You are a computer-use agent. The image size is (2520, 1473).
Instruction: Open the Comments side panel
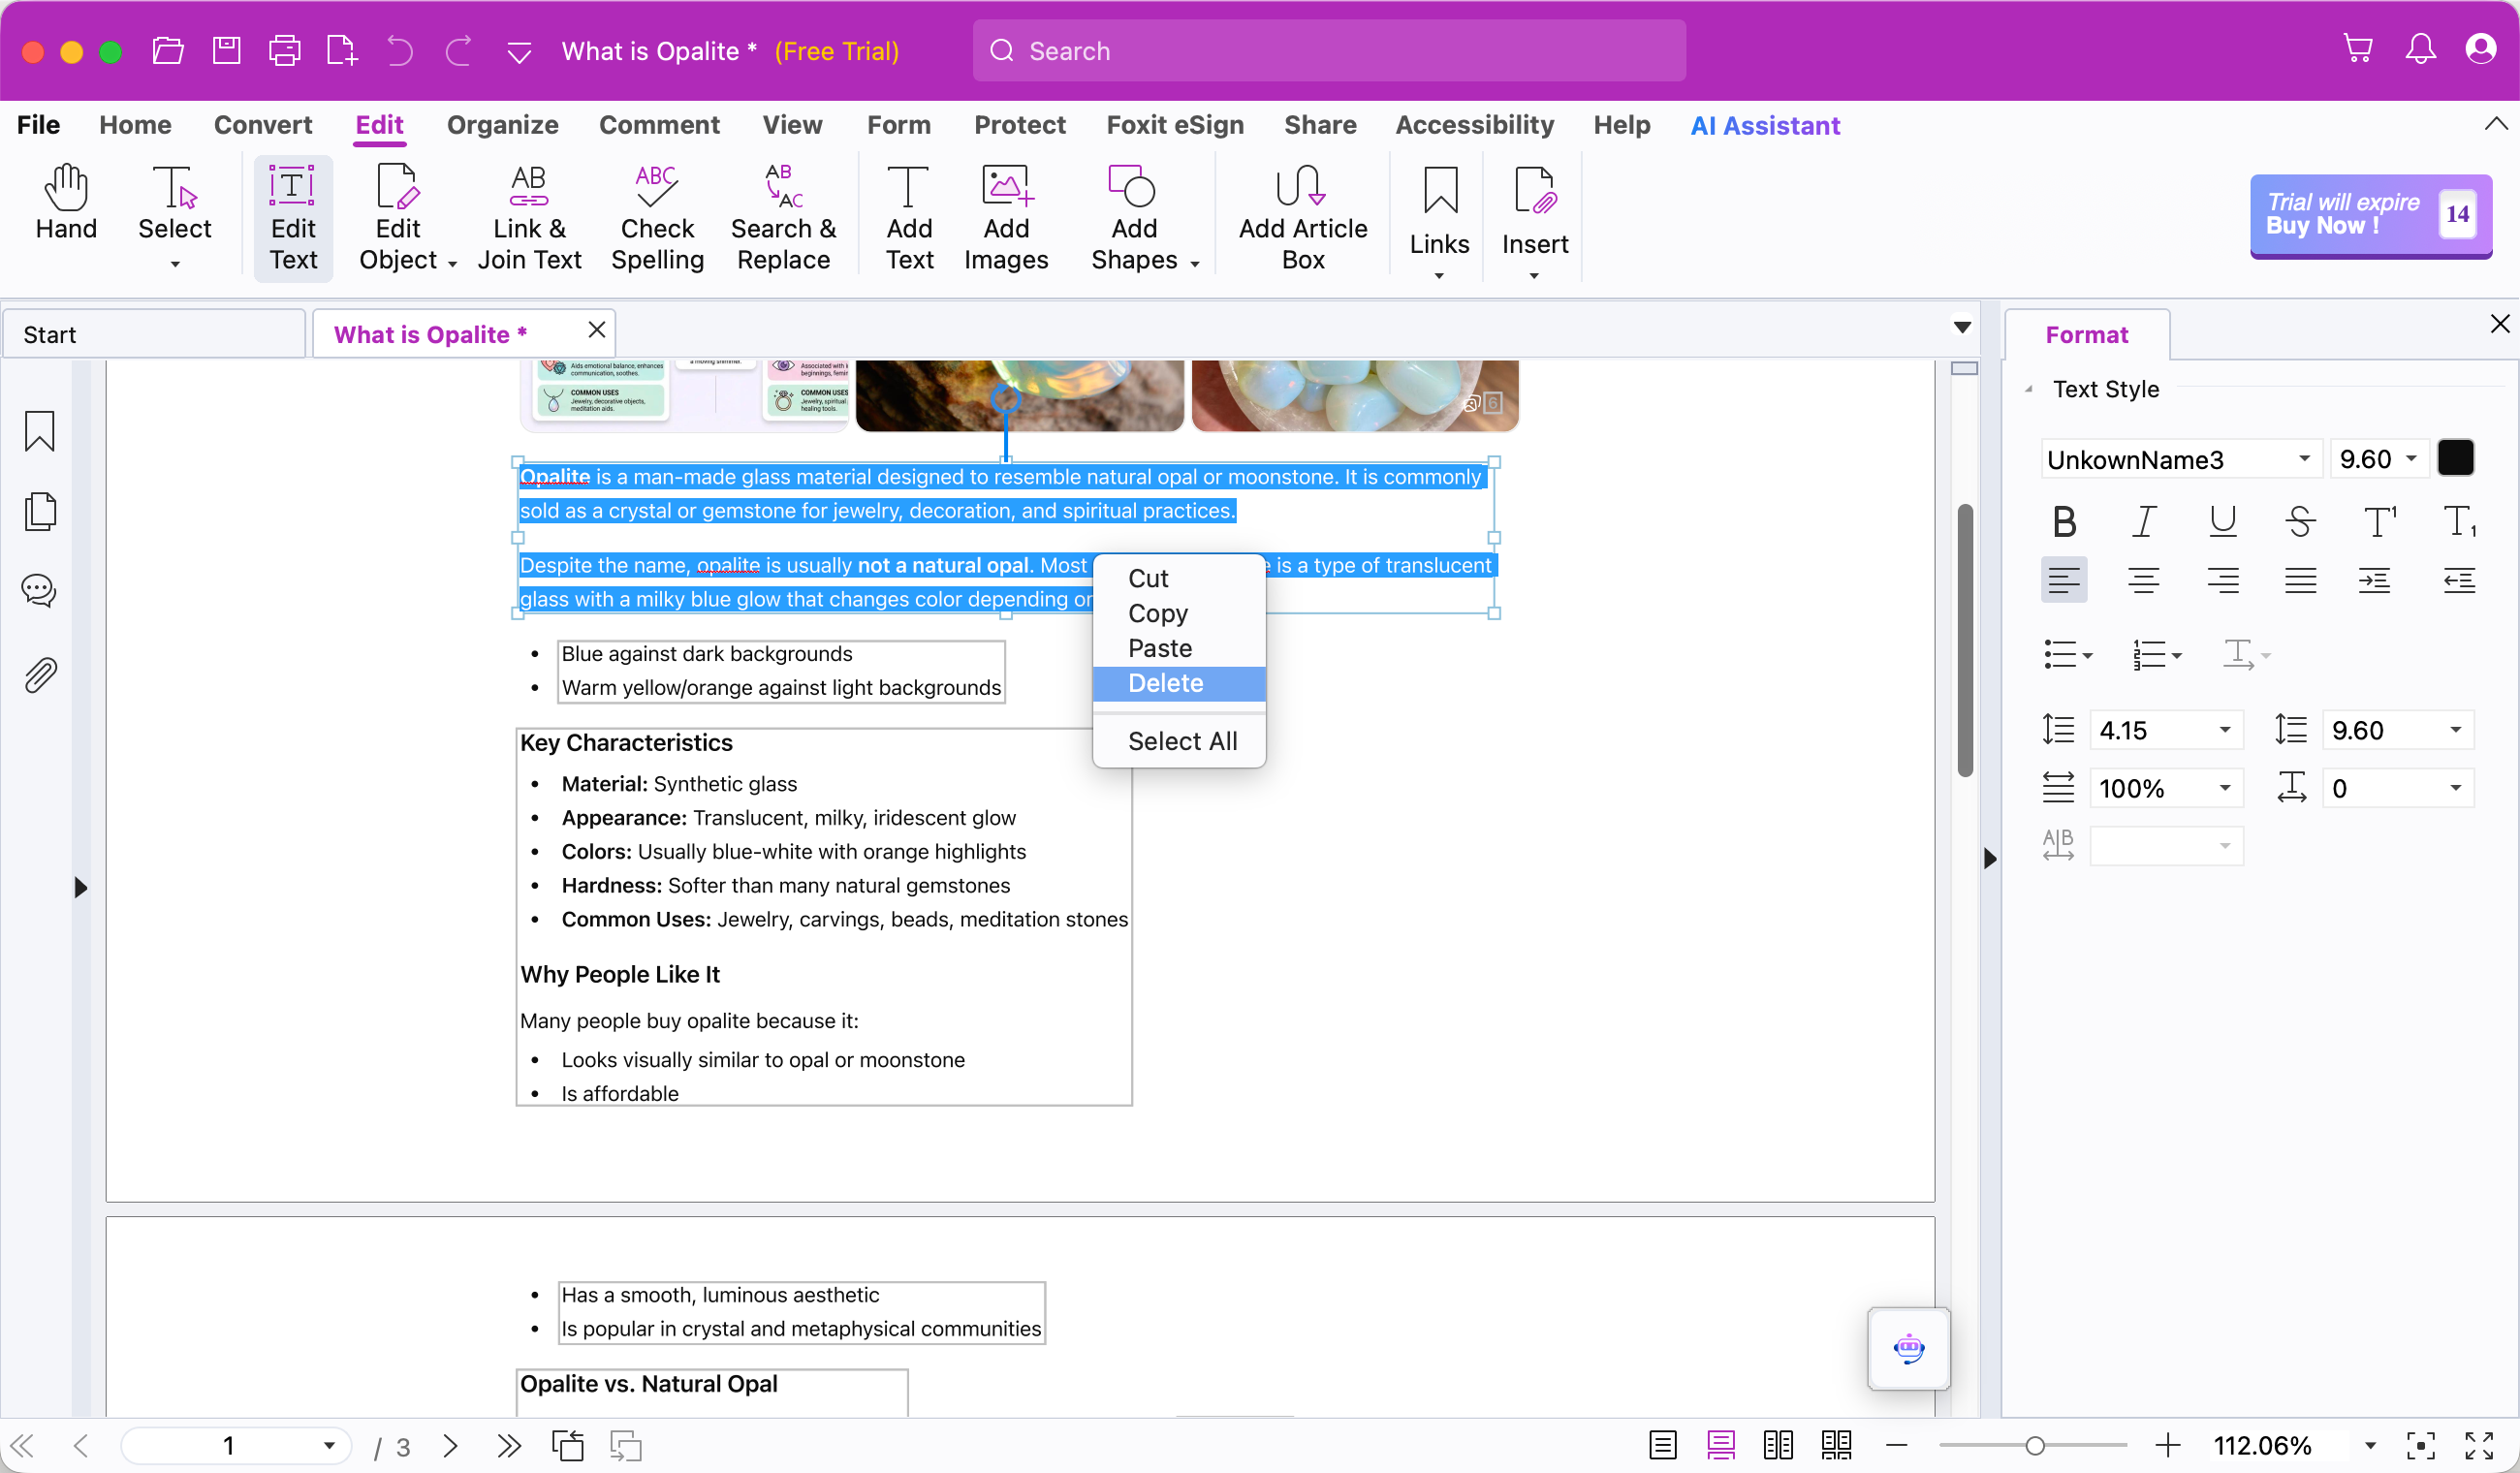pyautogui.click(x=40, y=591)
